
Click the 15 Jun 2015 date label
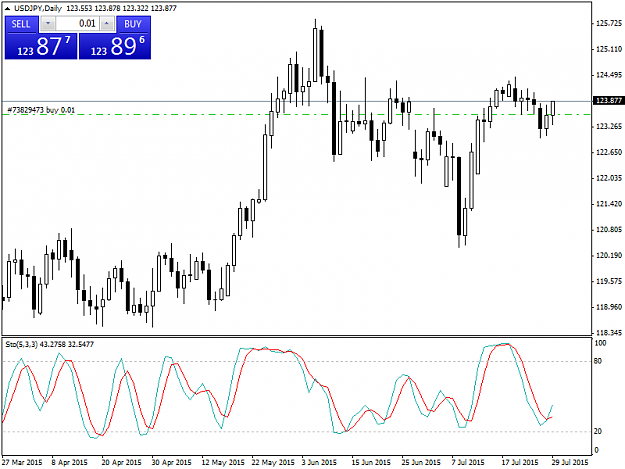[x=371, y=462]
